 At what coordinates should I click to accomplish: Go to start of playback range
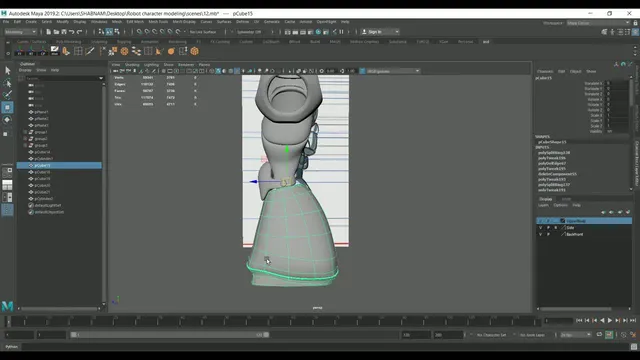tap(579, 321)
